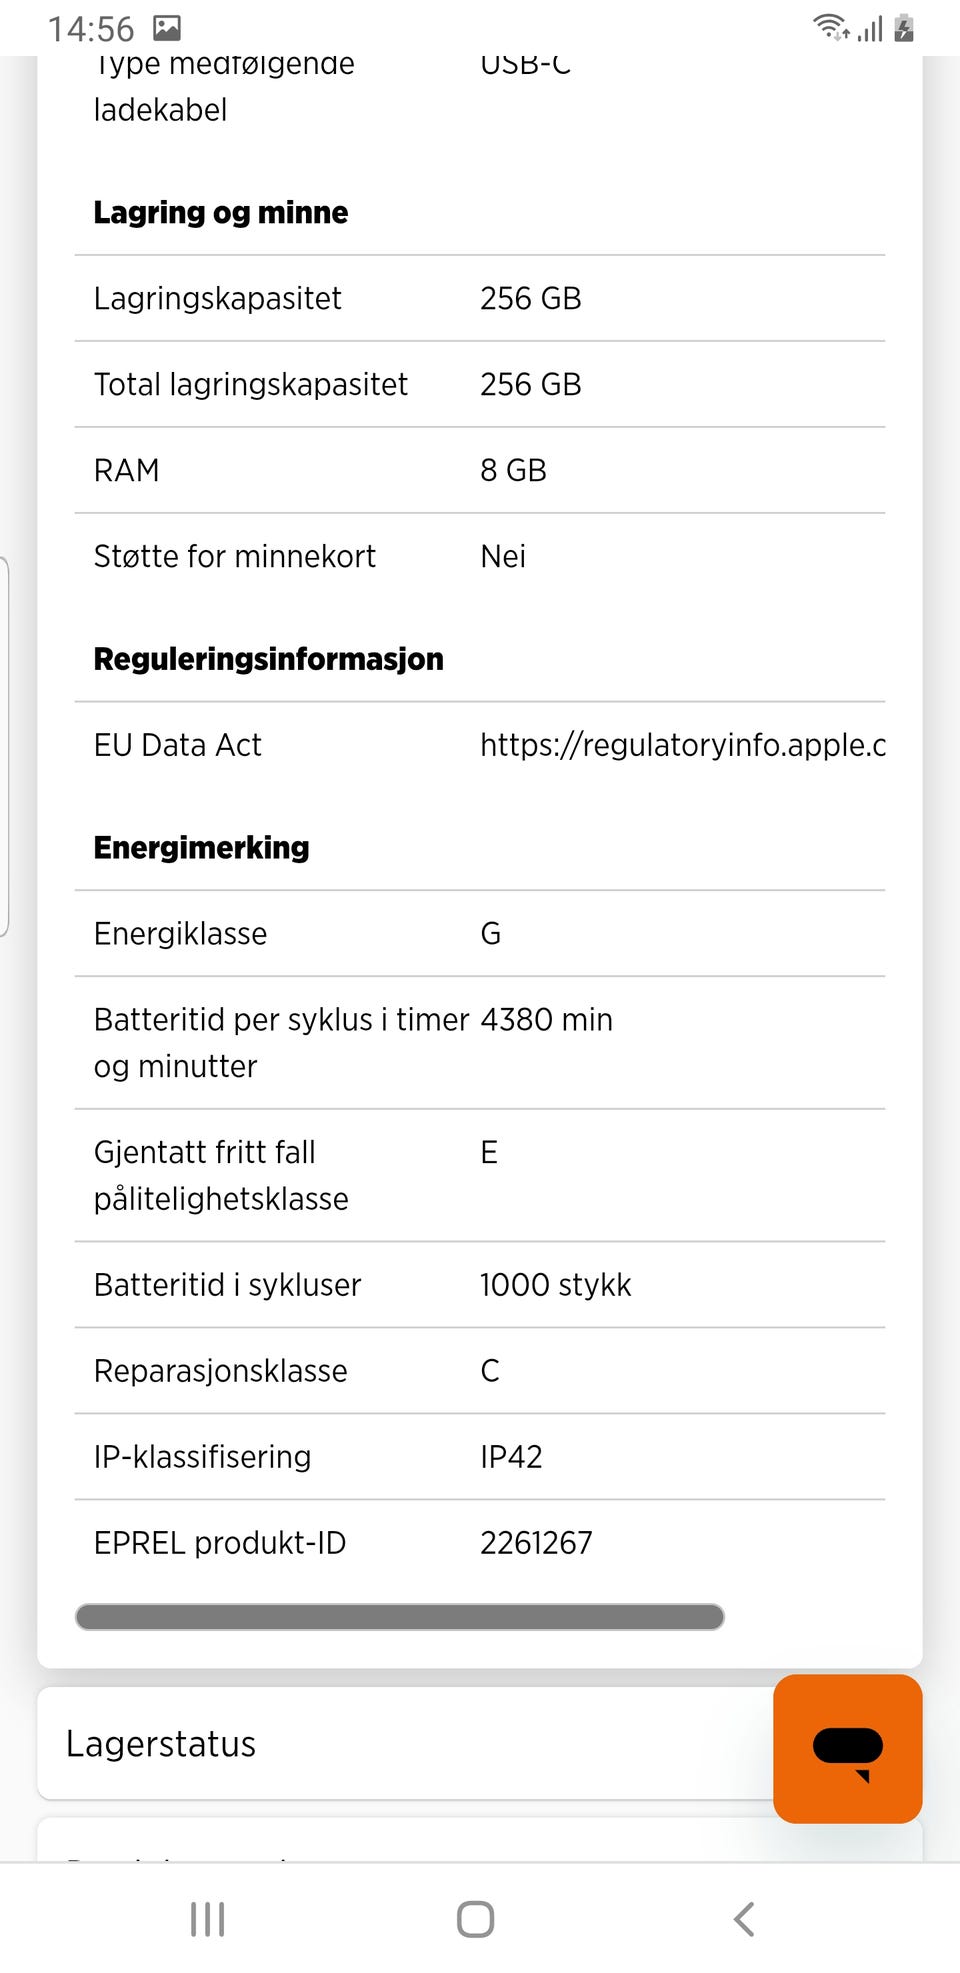Viewport: 960px width, 1973px height.
Task: Tap the image notification icon in status bar
Action: [167, 28]
